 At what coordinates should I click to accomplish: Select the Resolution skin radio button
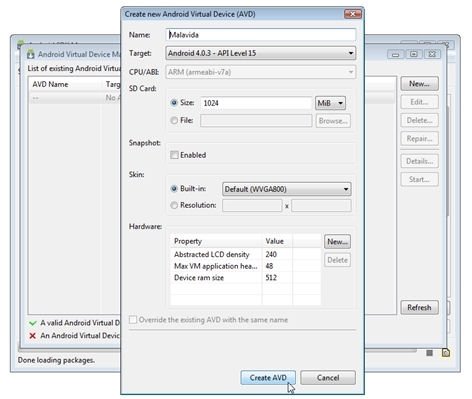pos(174,205)
